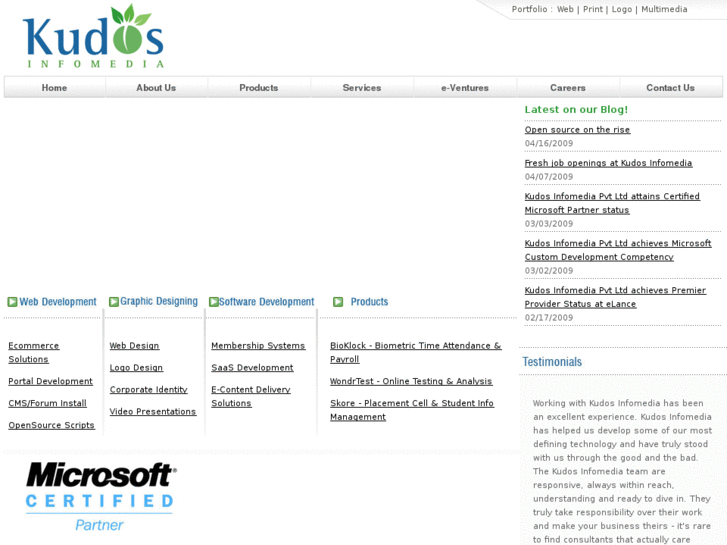The width and height of the screenshot is (727, 545).
Task: Open the Contact Us menu item
Action: point(670,88)
